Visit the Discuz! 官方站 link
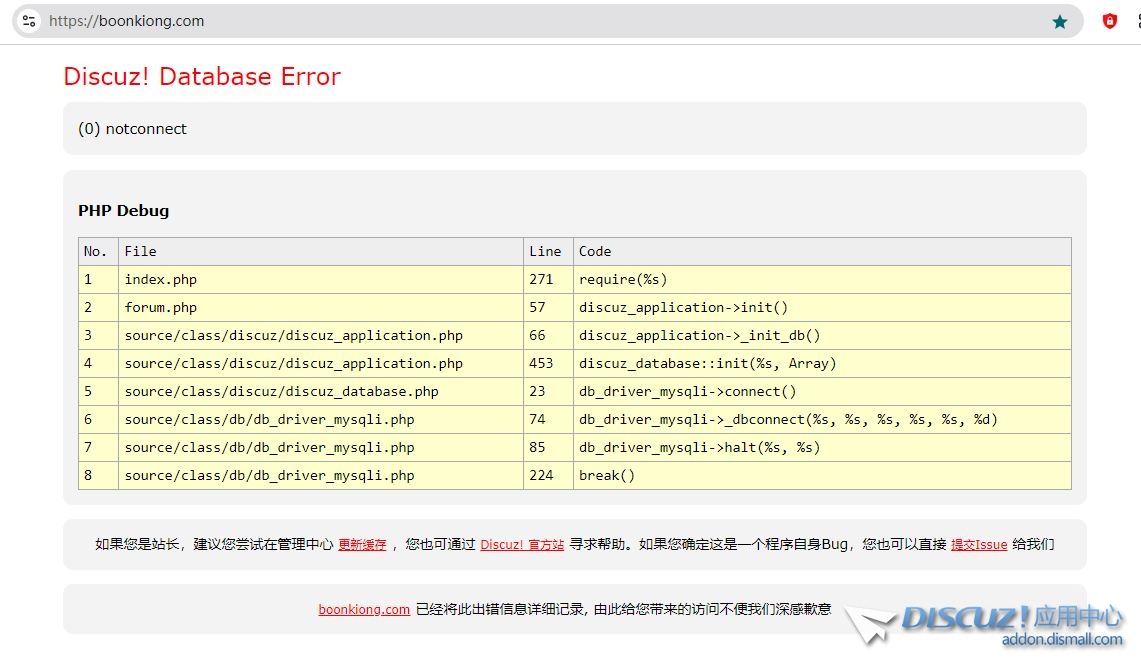Viewport: 1141px width, 665px height. coord(522,545)
